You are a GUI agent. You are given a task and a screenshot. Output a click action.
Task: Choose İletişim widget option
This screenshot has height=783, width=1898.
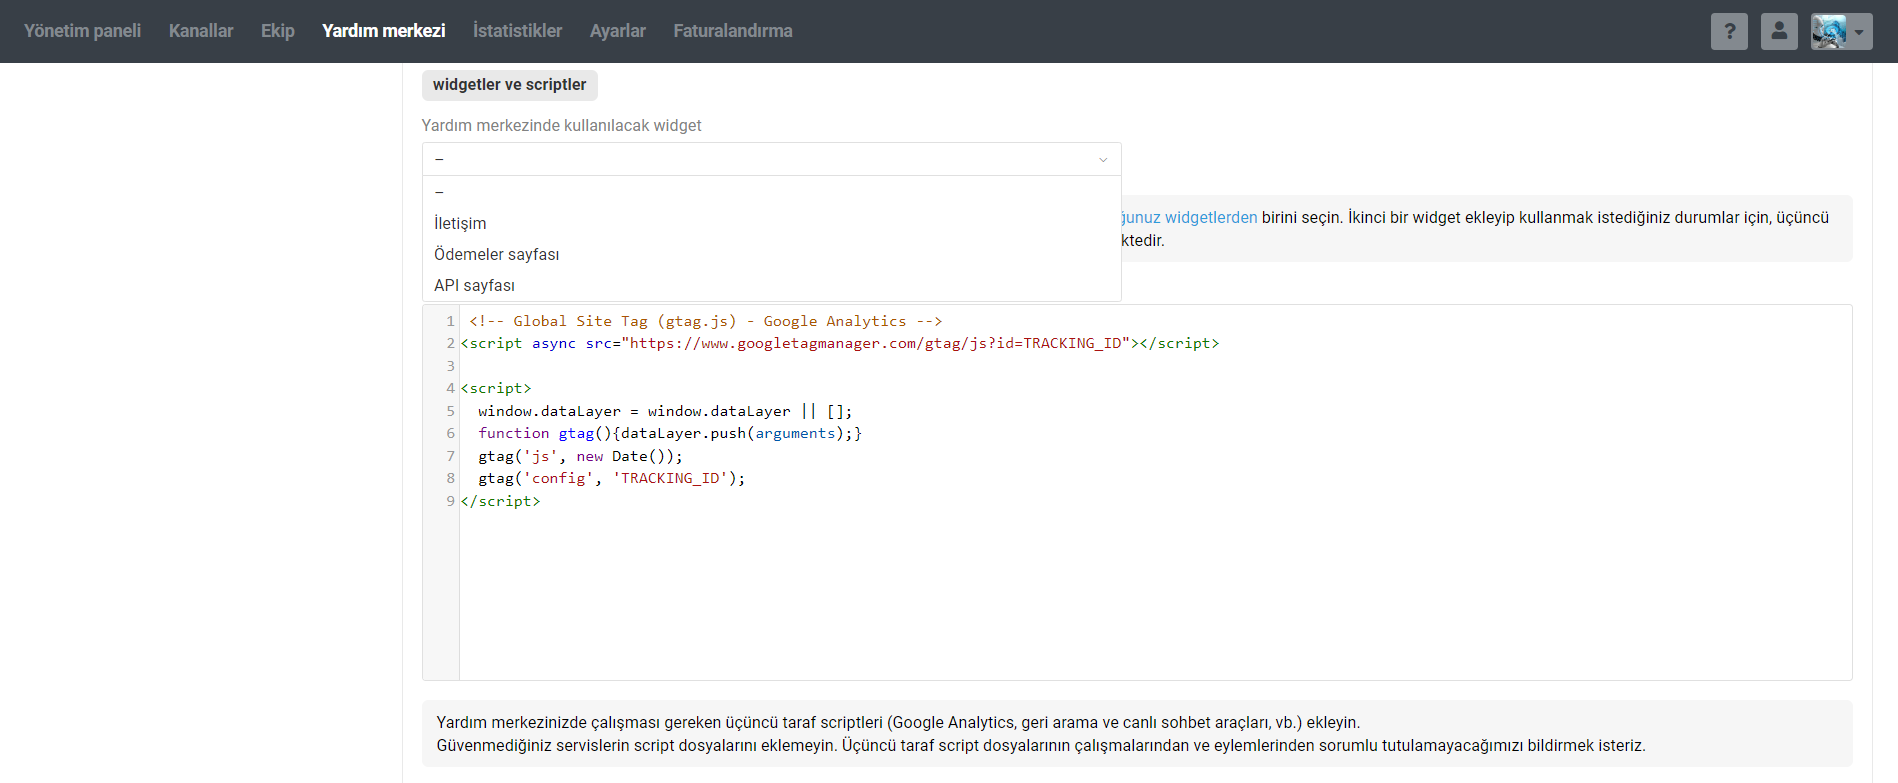tap(771, 223)
